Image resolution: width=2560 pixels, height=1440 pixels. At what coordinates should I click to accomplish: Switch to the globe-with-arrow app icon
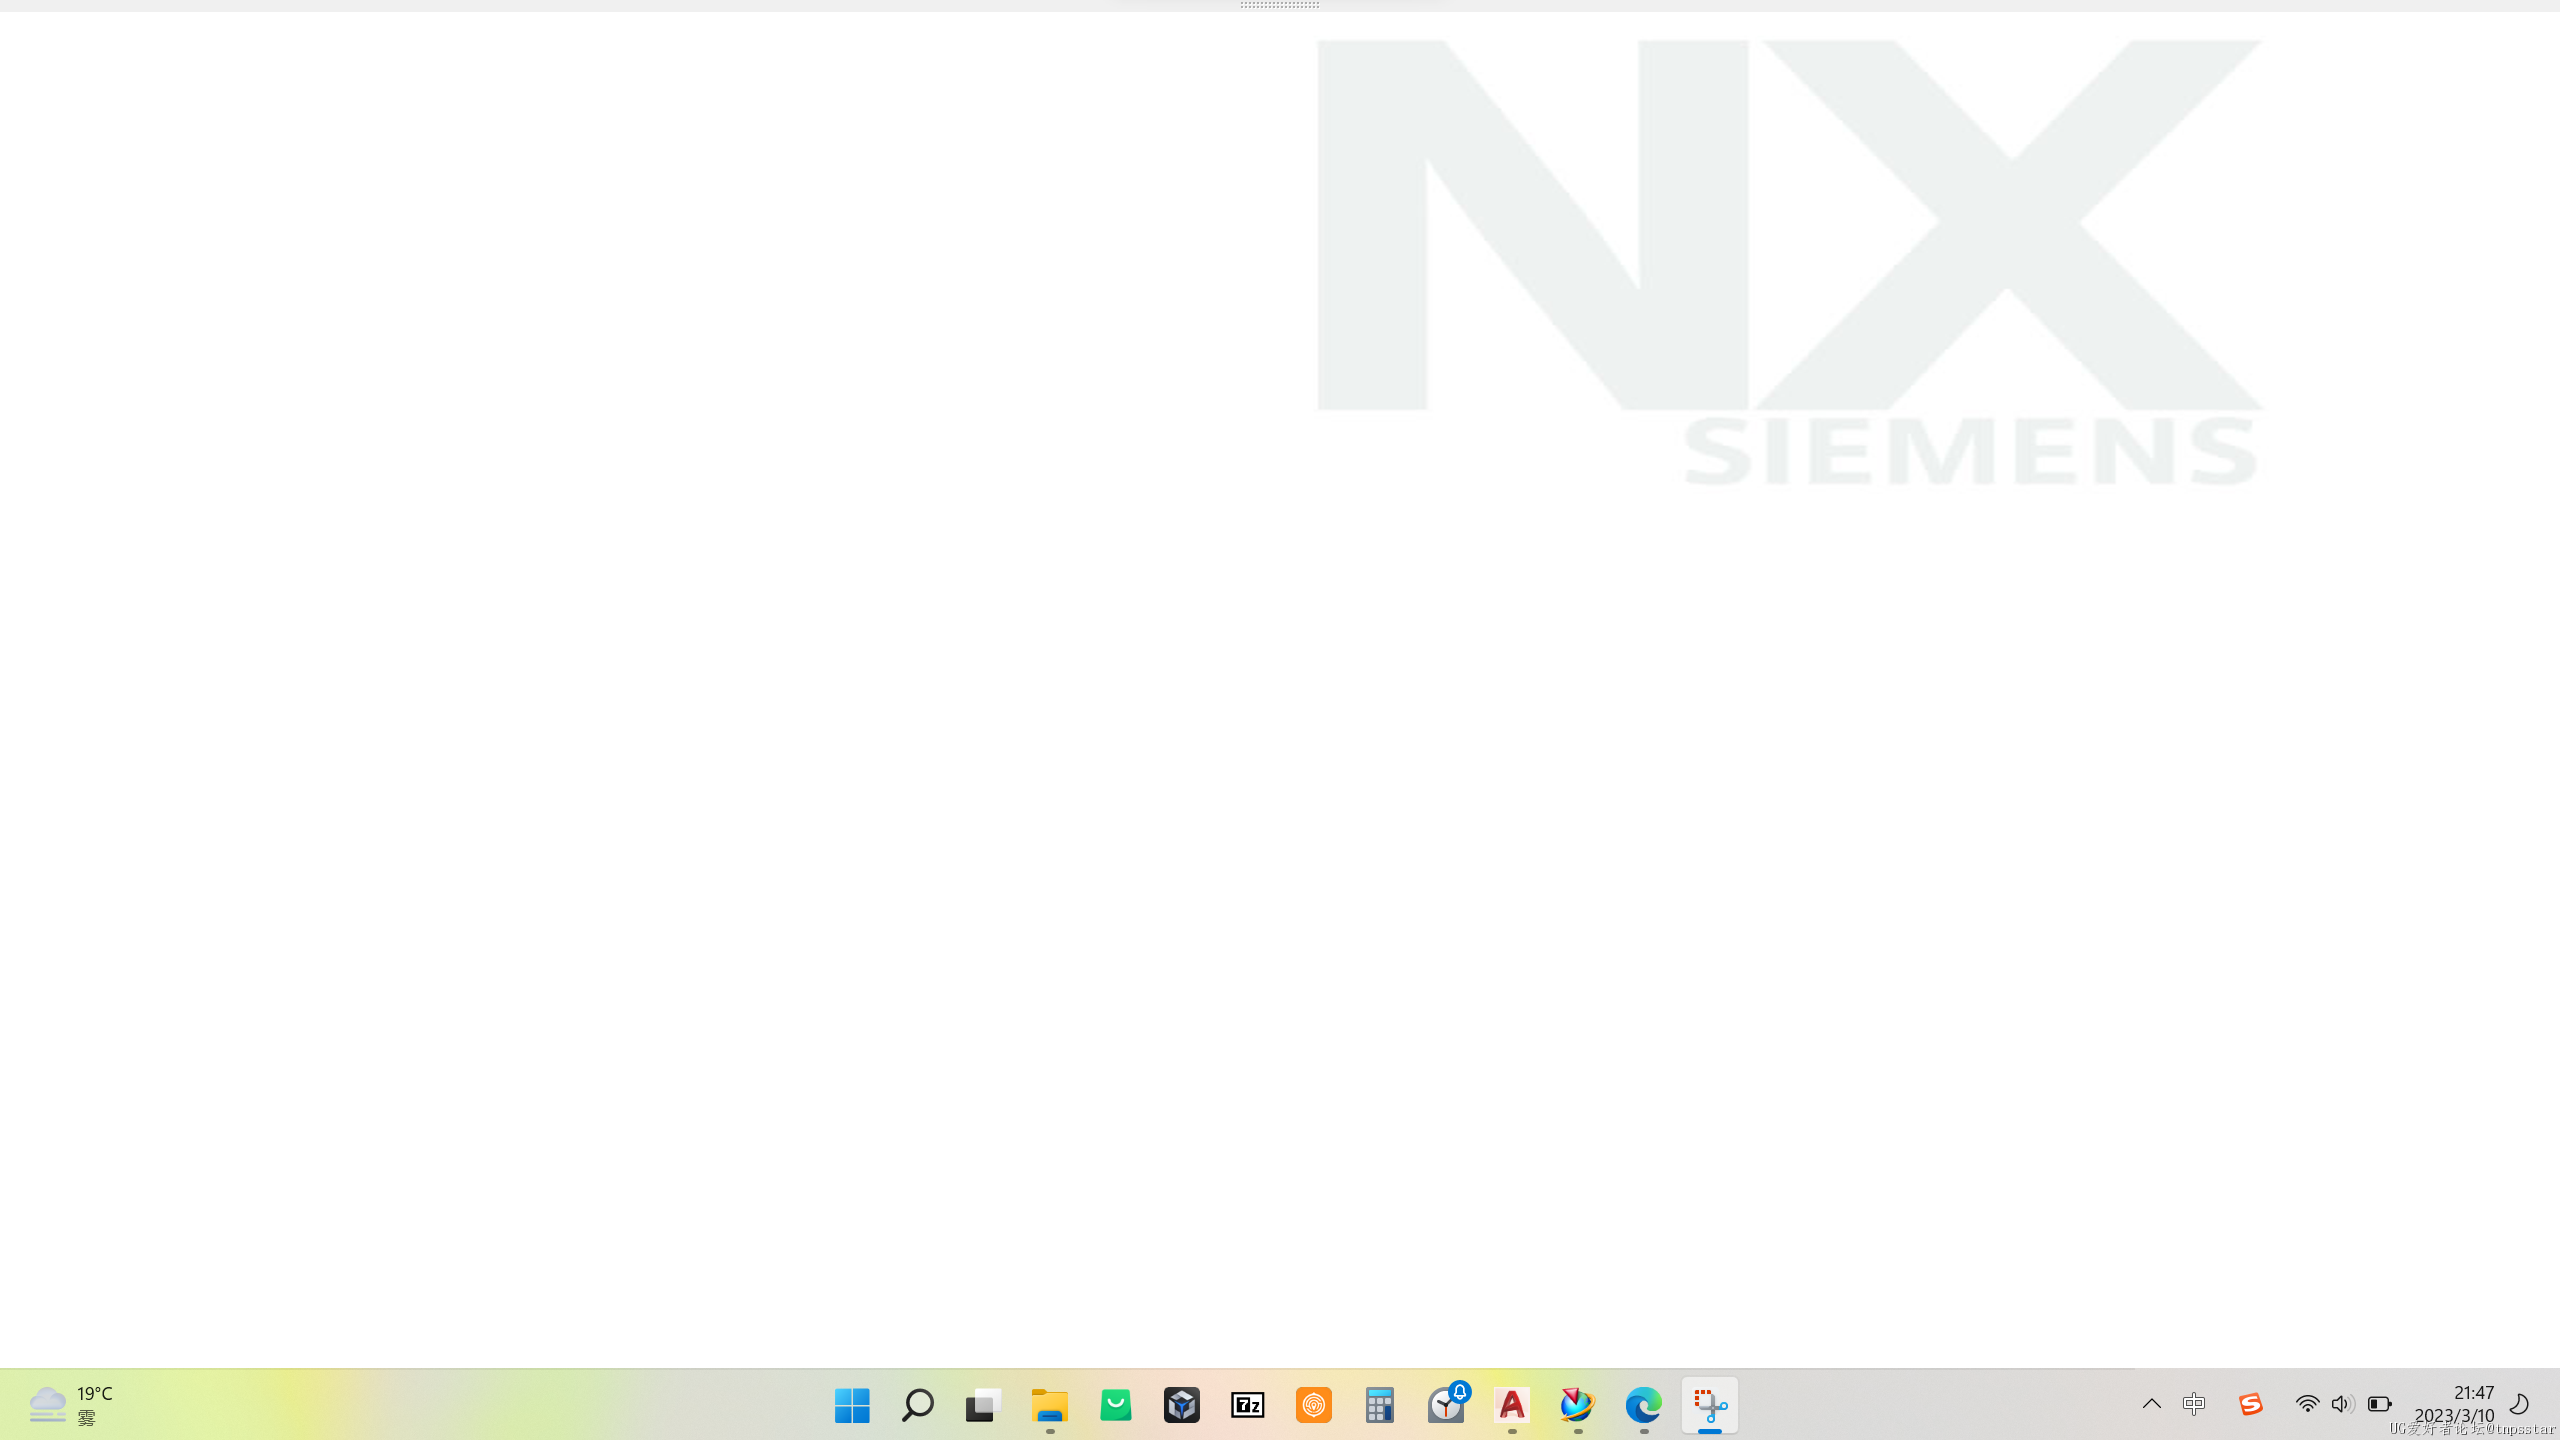pyautogui.click(x=1578, y=1405)
